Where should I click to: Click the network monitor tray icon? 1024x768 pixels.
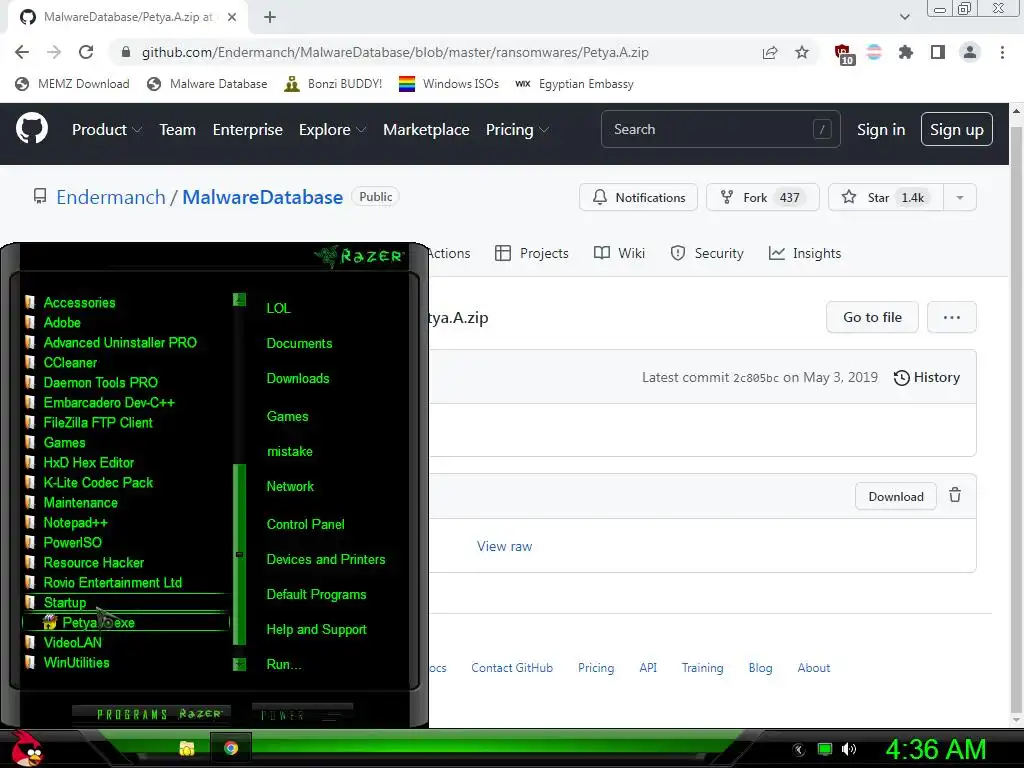click(825, 749)
